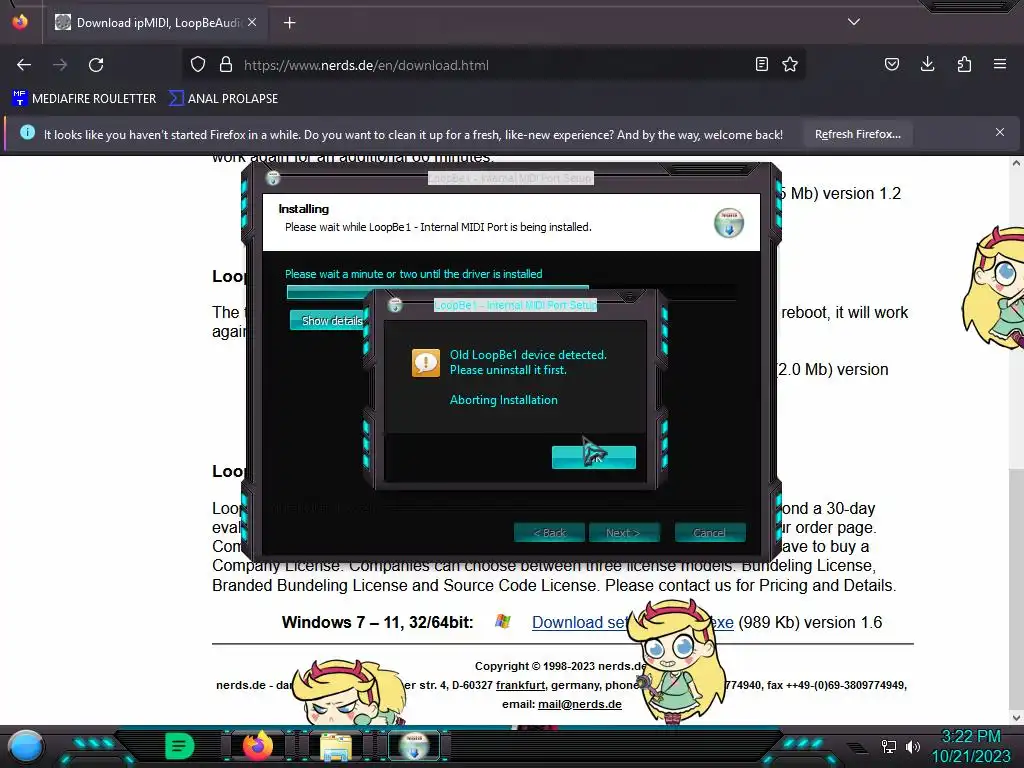The image size is (1024, 768).
Task: Open the Start orb button
Action: tap(26, 746)
